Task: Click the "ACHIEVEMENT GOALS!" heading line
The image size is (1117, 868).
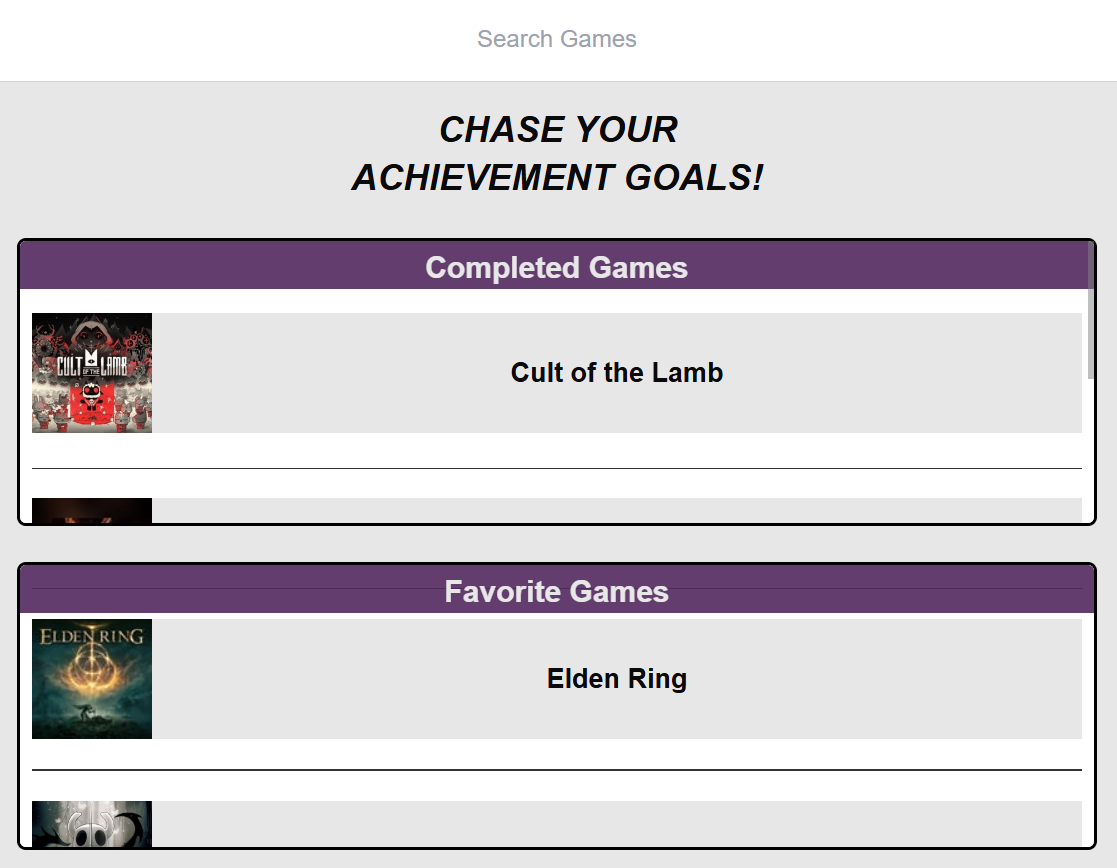Action: tap(558, 178)
